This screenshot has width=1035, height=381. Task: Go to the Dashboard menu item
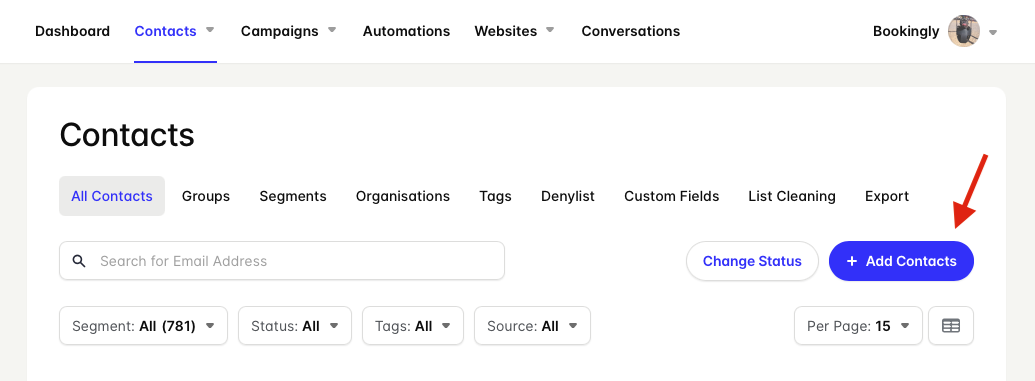[73, 31]
